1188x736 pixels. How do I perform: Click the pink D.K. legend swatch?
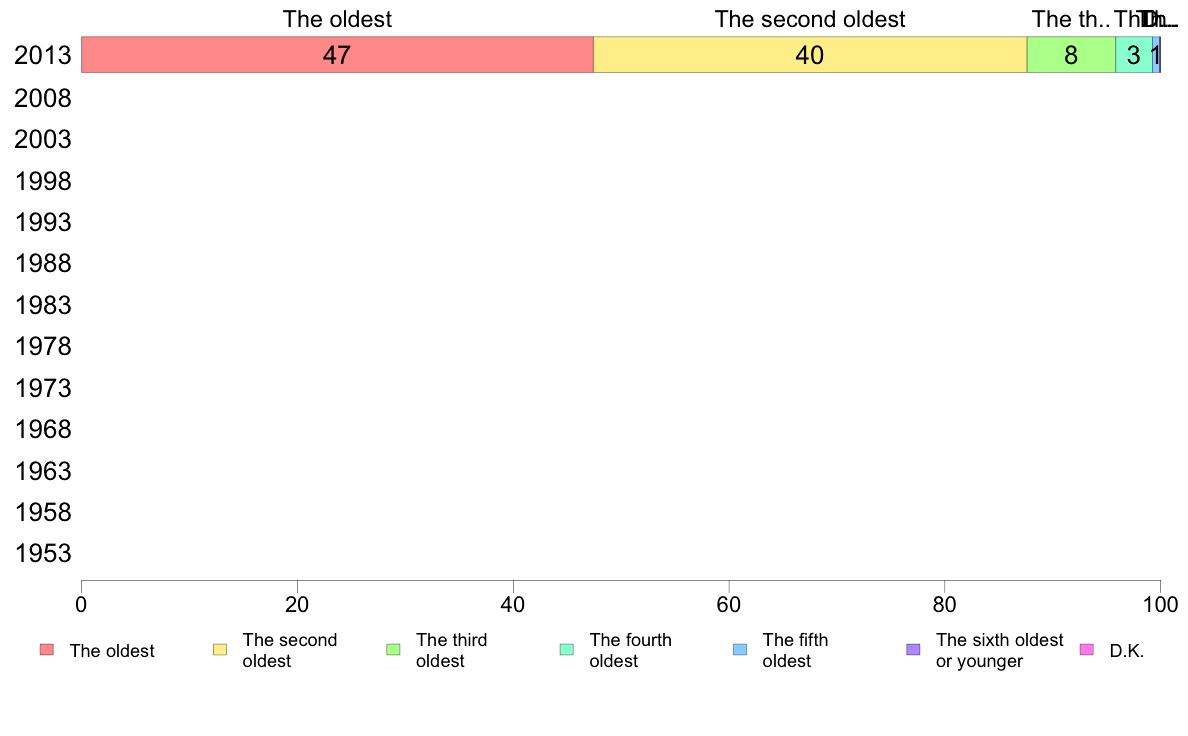coord(1086,650)
